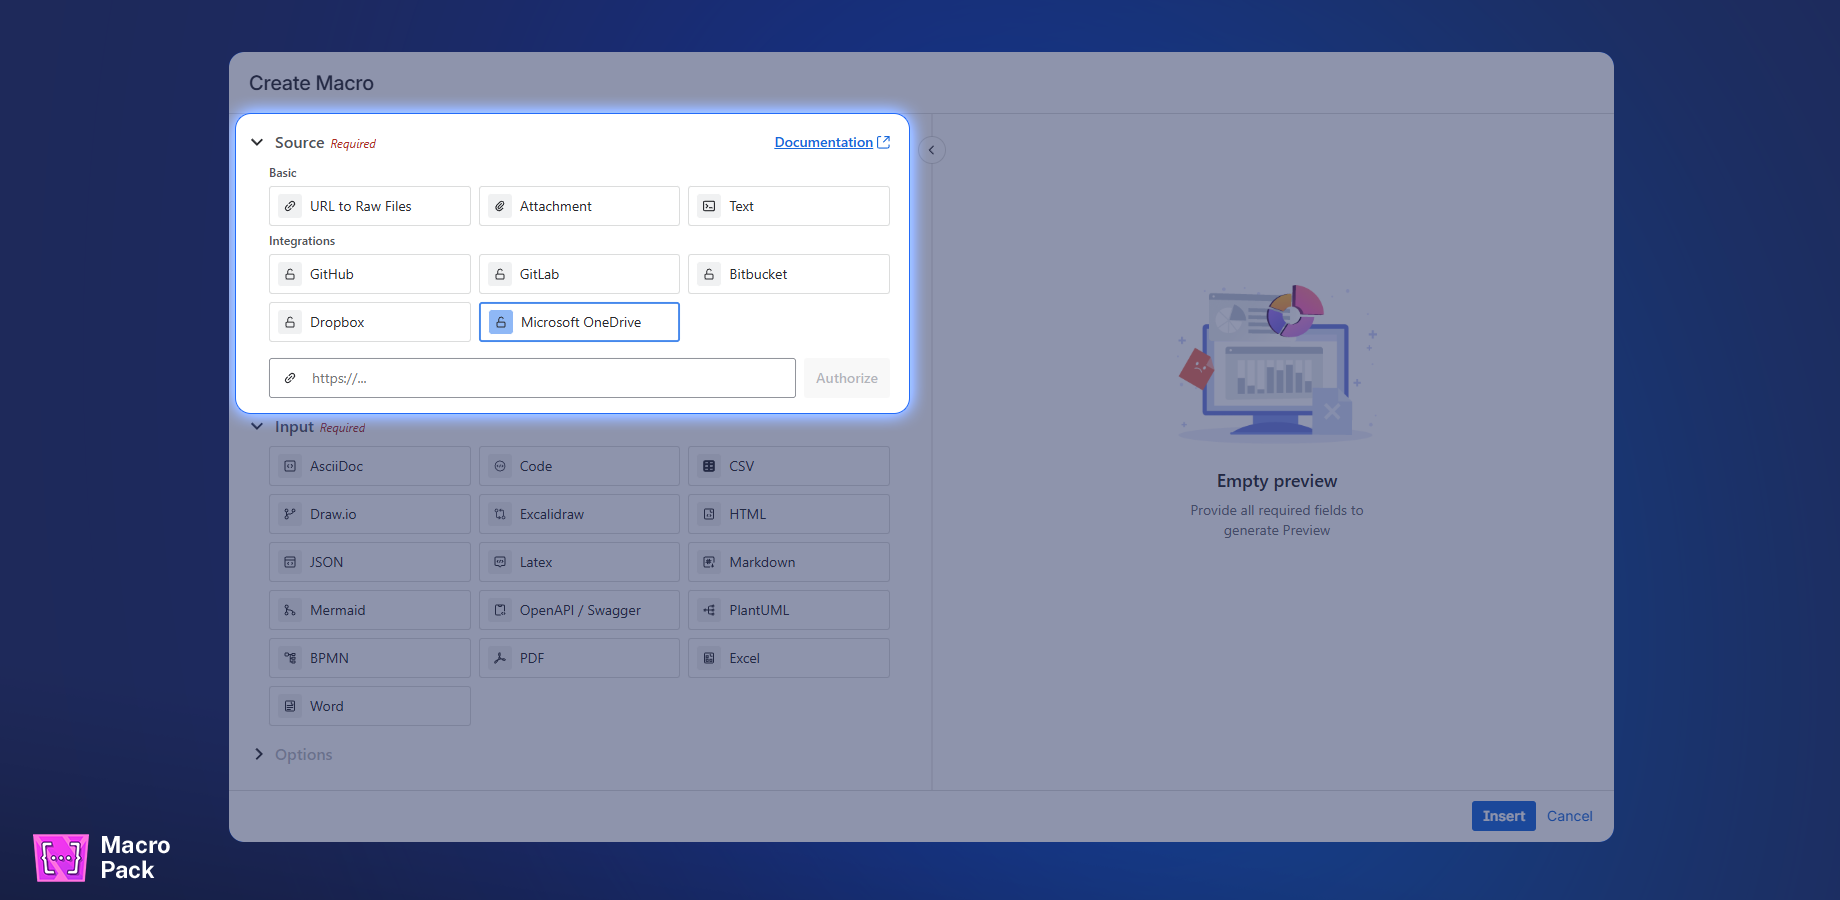Screen dimensions: 1840x900
Task: Click the Code format icon
Action: (x=500, y=466)
